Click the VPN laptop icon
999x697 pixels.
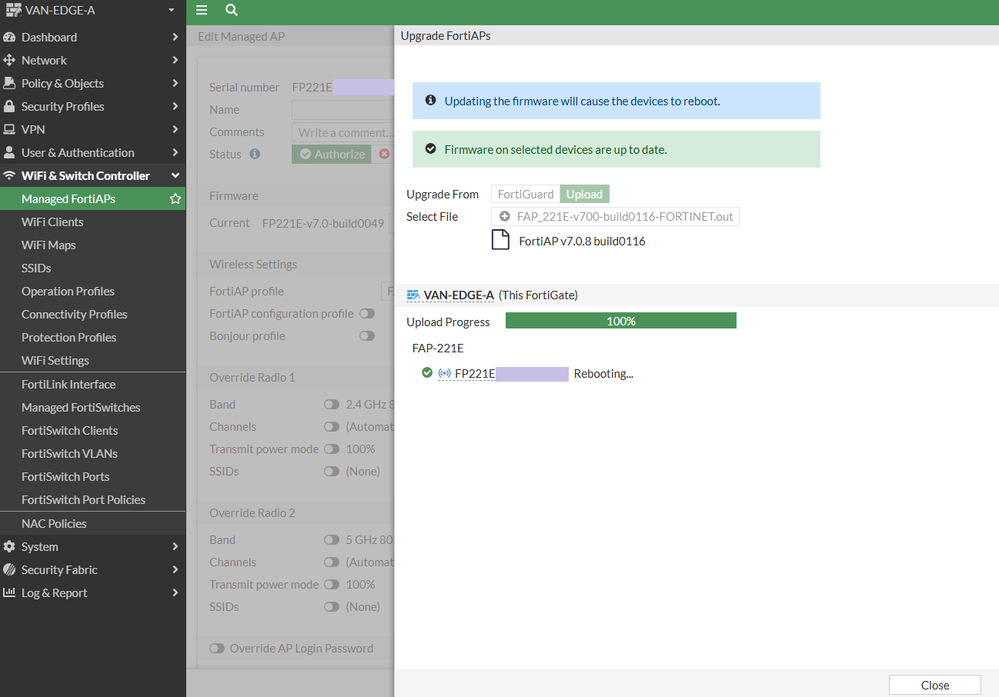[9, 129]
